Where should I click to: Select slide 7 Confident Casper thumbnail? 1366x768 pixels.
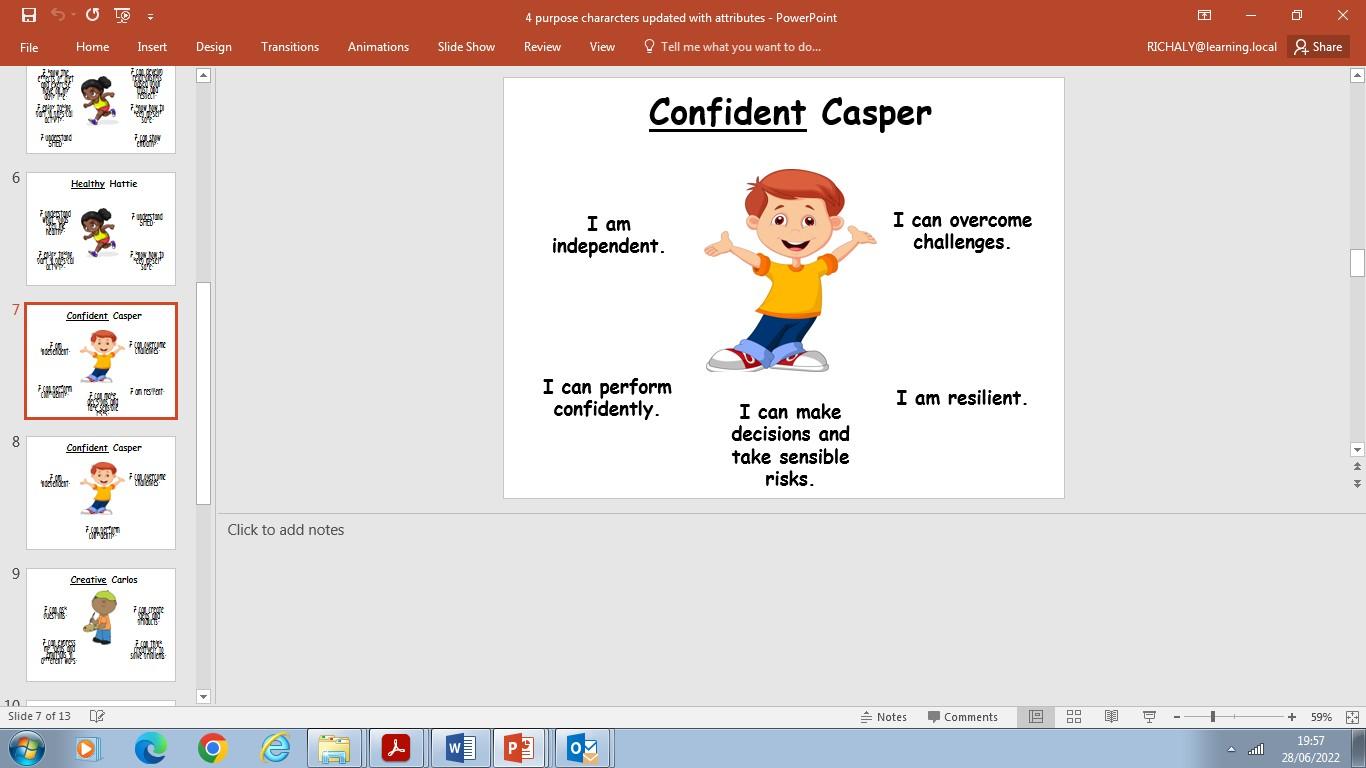(x=101, y=361)
